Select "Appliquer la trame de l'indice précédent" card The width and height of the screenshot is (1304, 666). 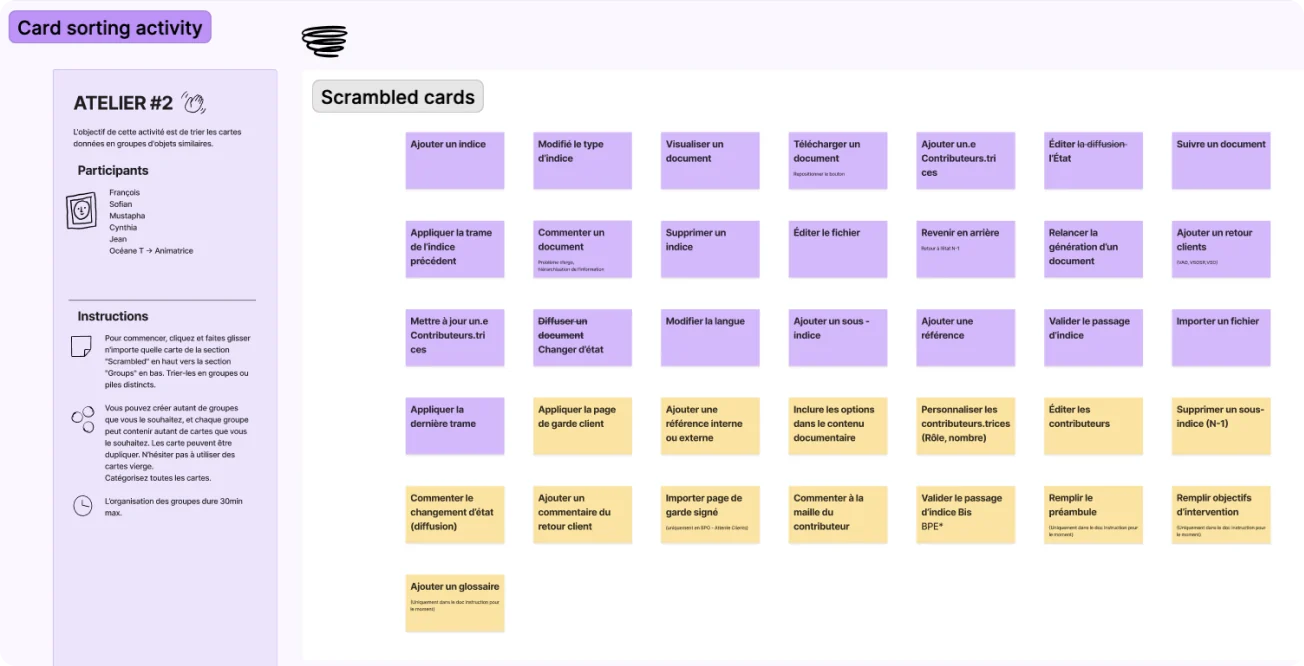click(x=455, y=249)
